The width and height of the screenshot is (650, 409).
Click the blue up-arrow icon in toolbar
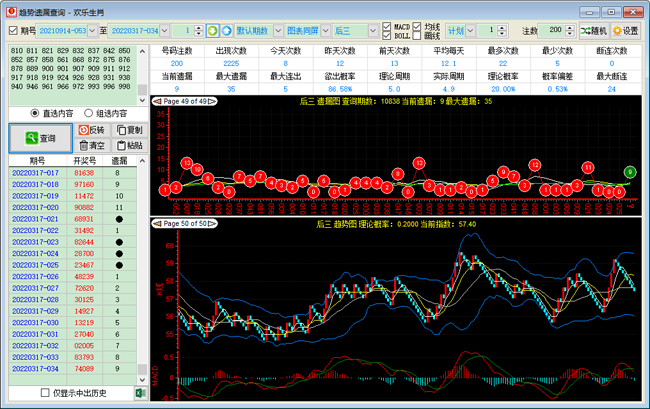pyautogui.click(x=226, y=31)
